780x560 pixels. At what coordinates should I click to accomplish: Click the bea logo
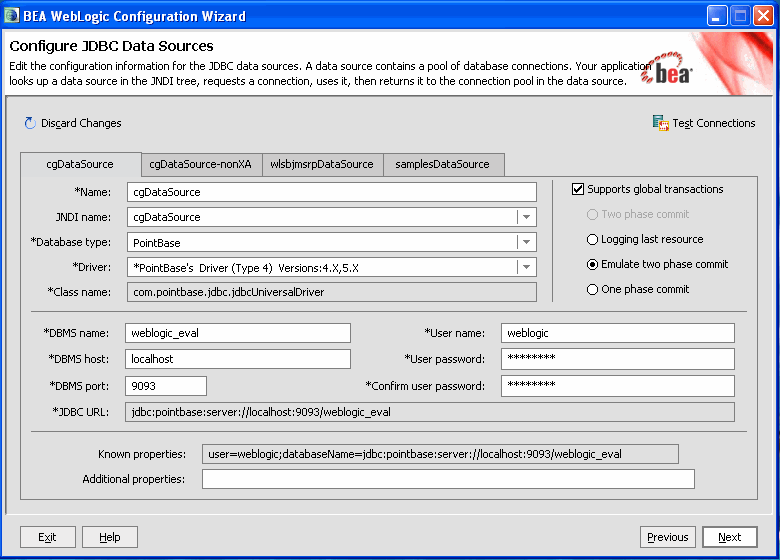click(667, 70)
